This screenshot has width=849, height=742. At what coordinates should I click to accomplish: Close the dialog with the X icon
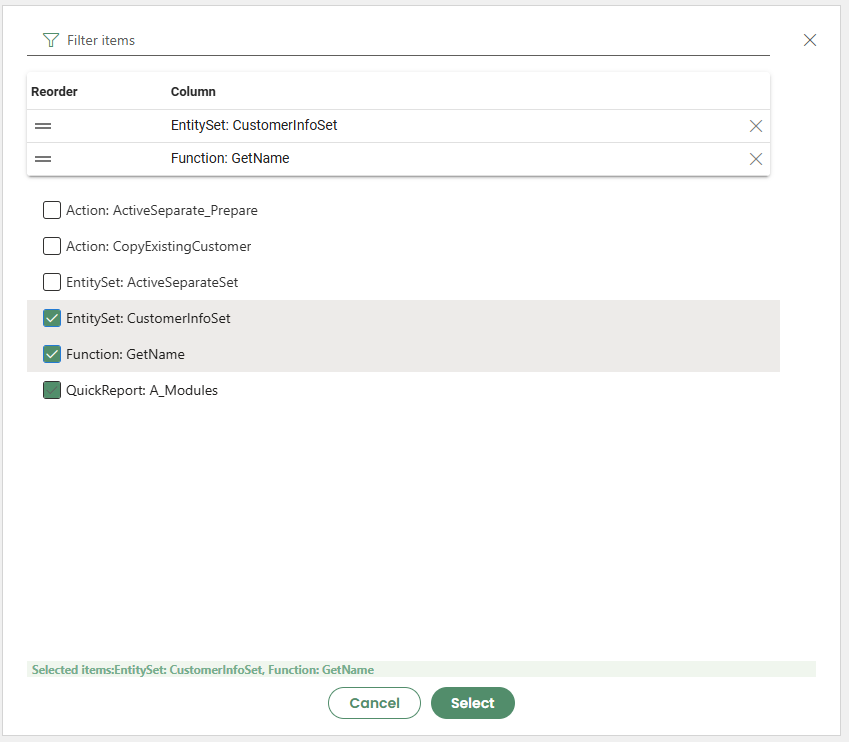click(x=810, y=40)
